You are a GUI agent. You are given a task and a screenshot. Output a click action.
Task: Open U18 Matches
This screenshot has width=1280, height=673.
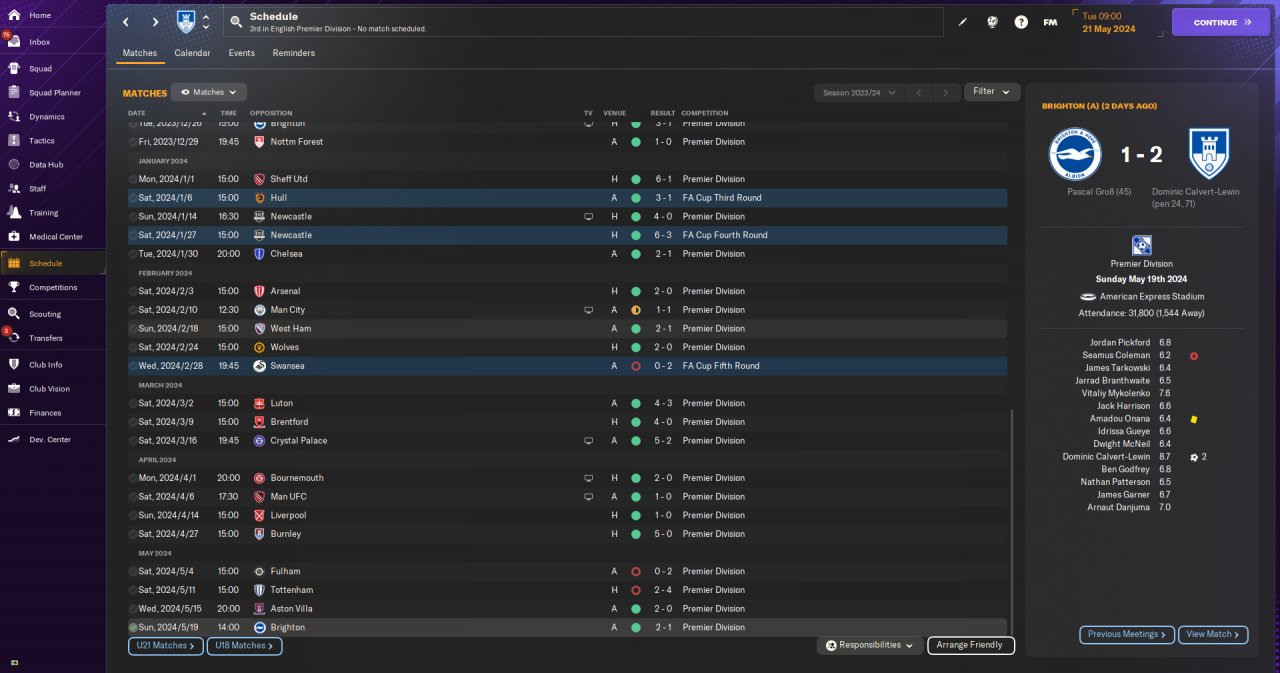point(244,646)
